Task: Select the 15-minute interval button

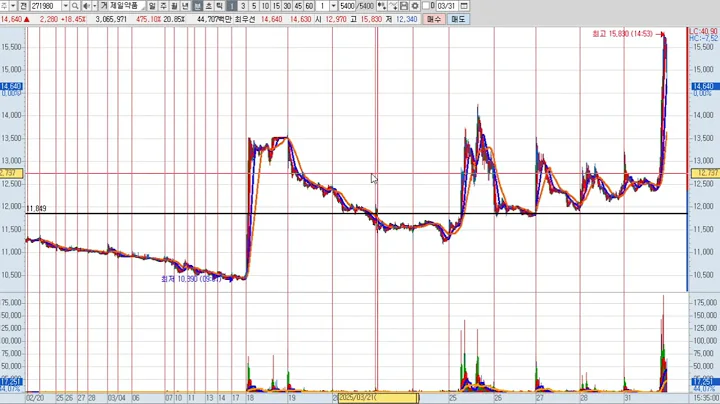Action: coord(276,6)
